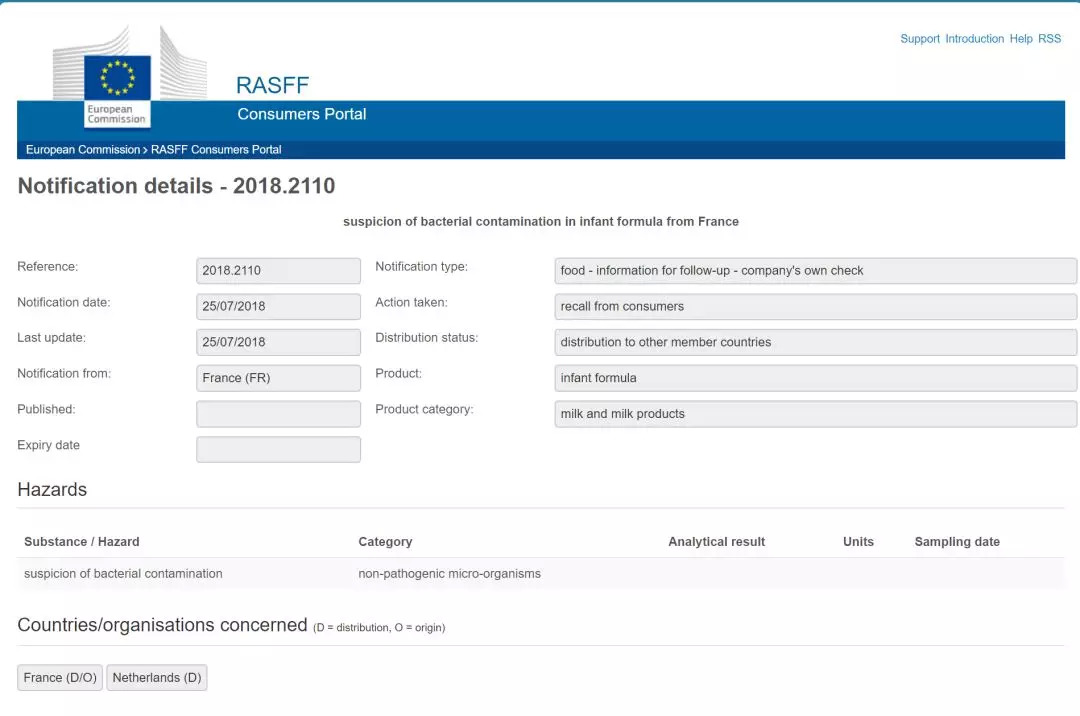Click the Expiry date label

pos(48,445)
